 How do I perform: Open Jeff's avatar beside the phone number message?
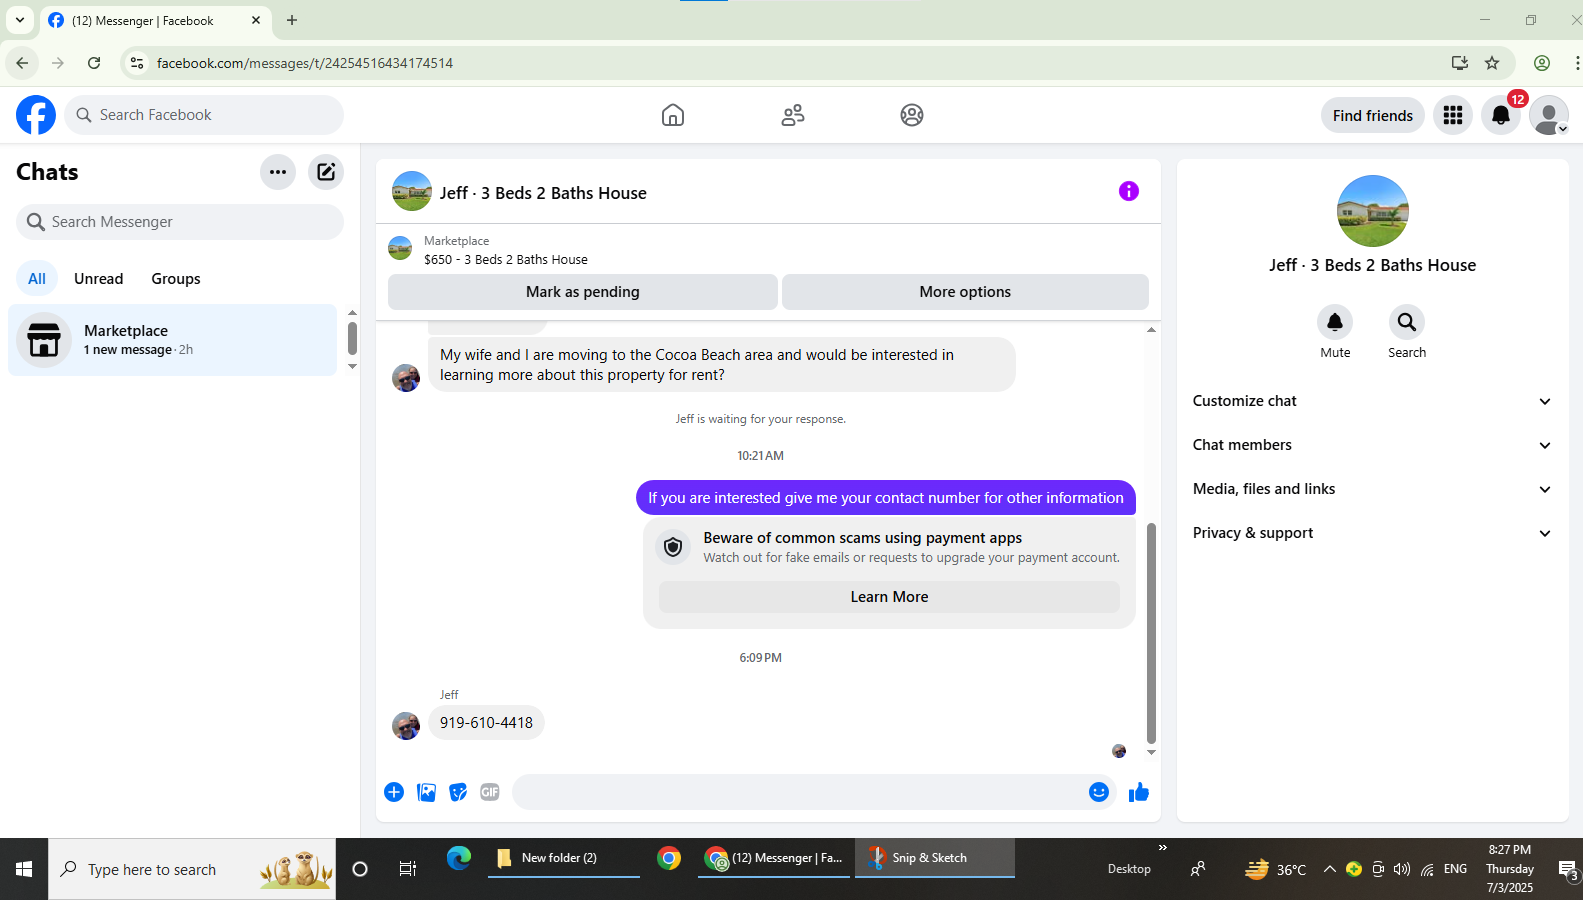pos(406,726)
